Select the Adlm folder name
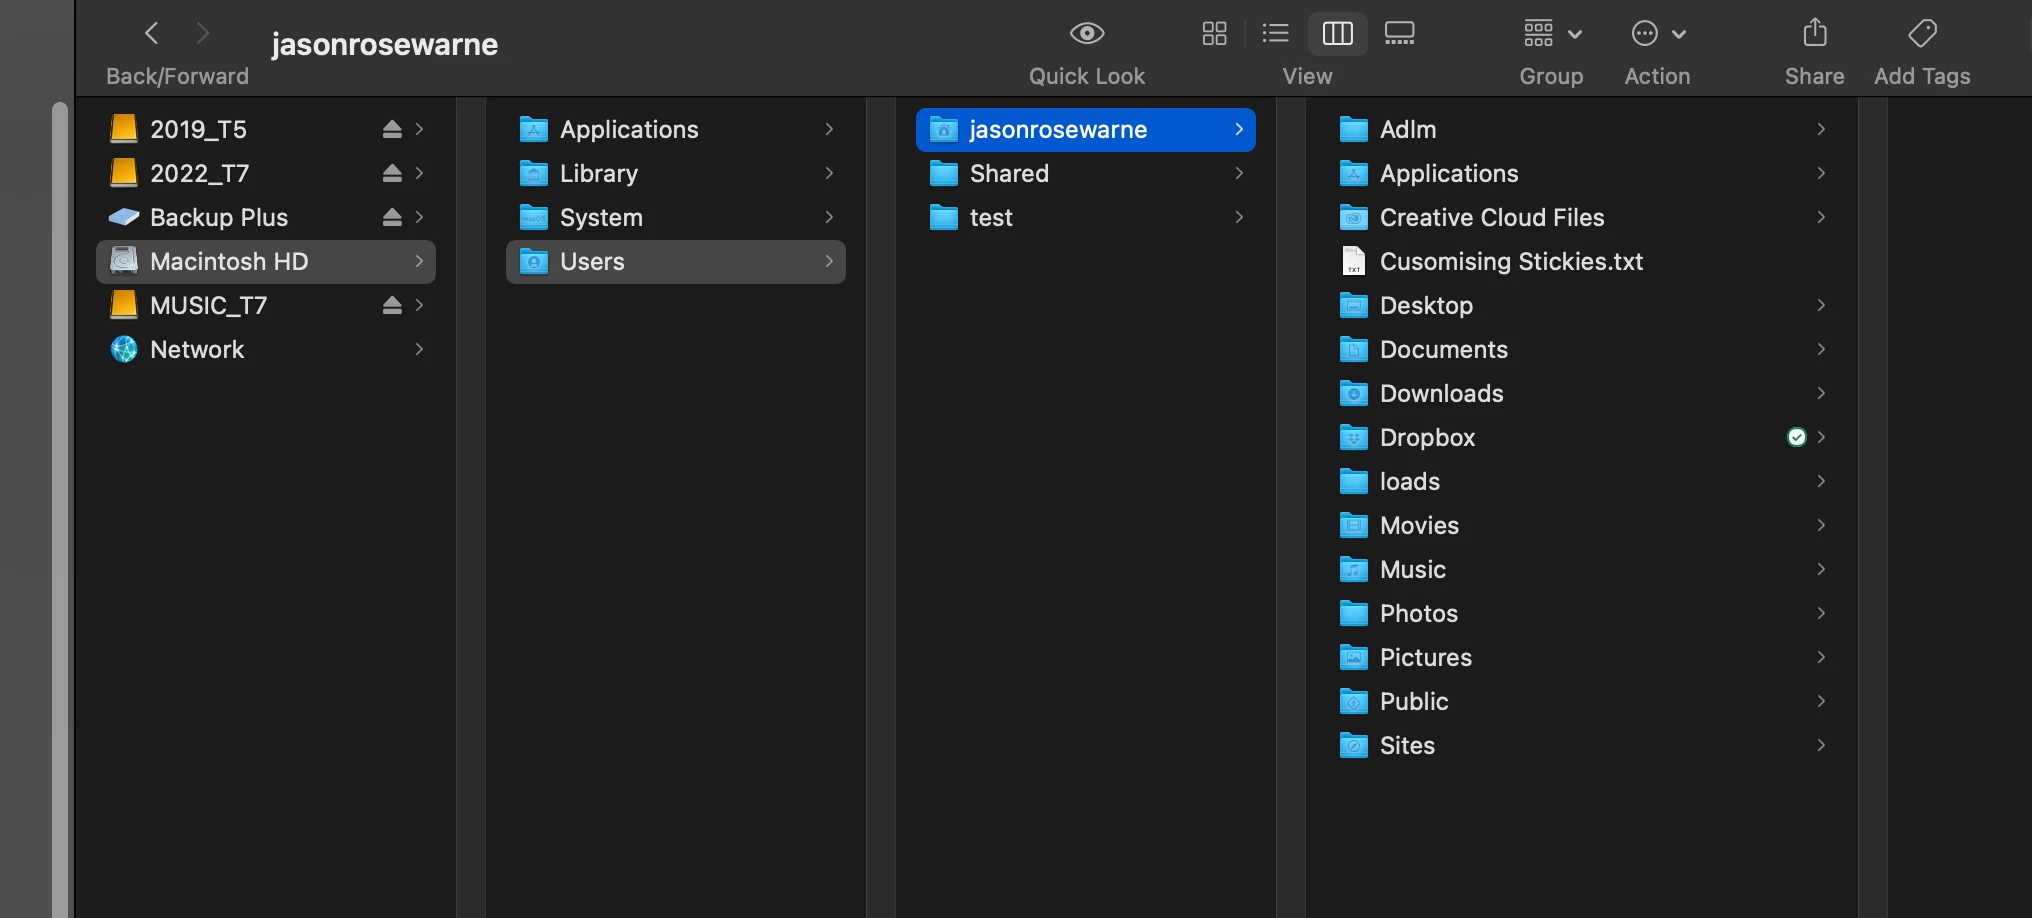Screen dimensions: 2032x918 (1408, 129)
